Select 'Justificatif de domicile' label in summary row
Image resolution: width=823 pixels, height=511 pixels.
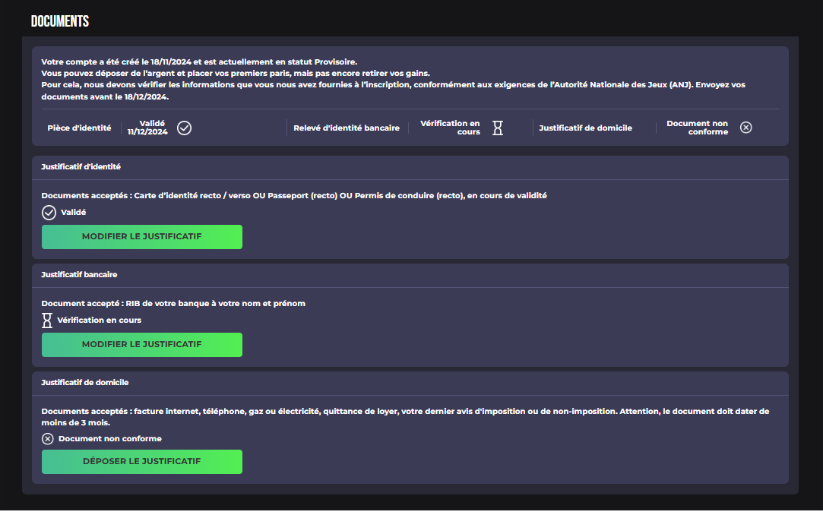click(x=585, y=128)
